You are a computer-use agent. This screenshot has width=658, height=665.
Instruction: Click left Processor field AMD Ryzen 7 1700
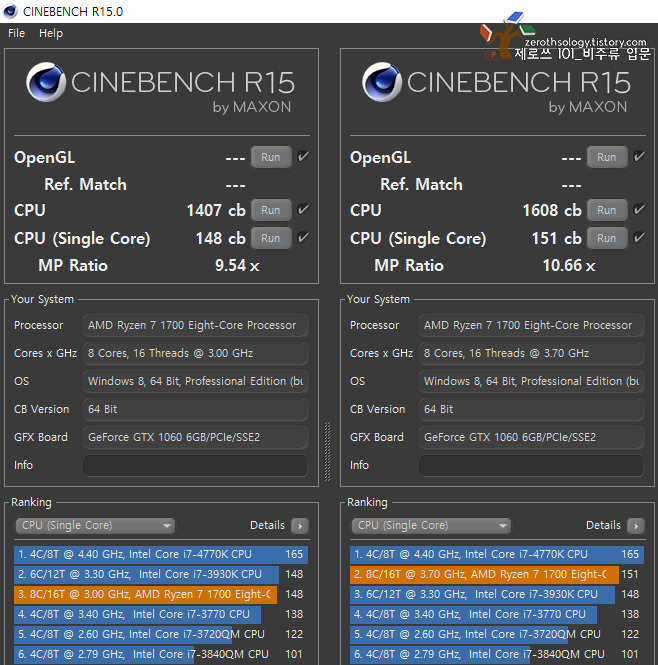tap(195, 326)
